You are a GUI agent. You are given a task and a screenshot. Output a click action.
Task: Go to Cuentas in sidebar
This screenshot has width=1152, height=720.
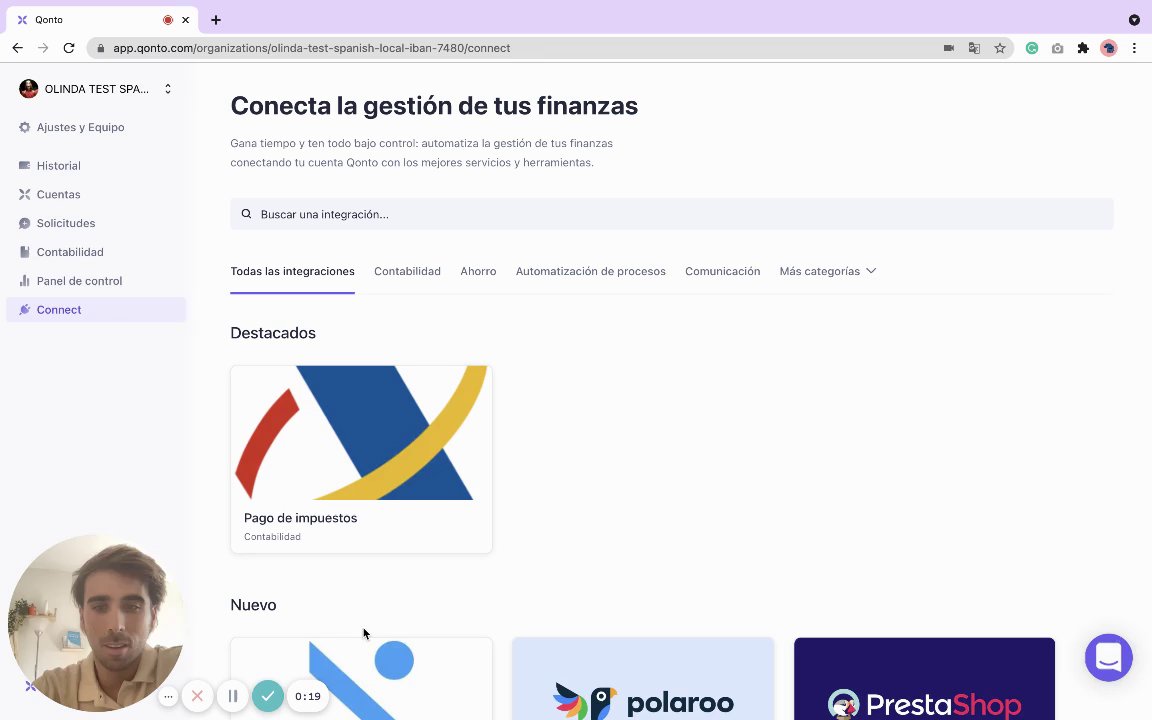click(x=58, y=194)
